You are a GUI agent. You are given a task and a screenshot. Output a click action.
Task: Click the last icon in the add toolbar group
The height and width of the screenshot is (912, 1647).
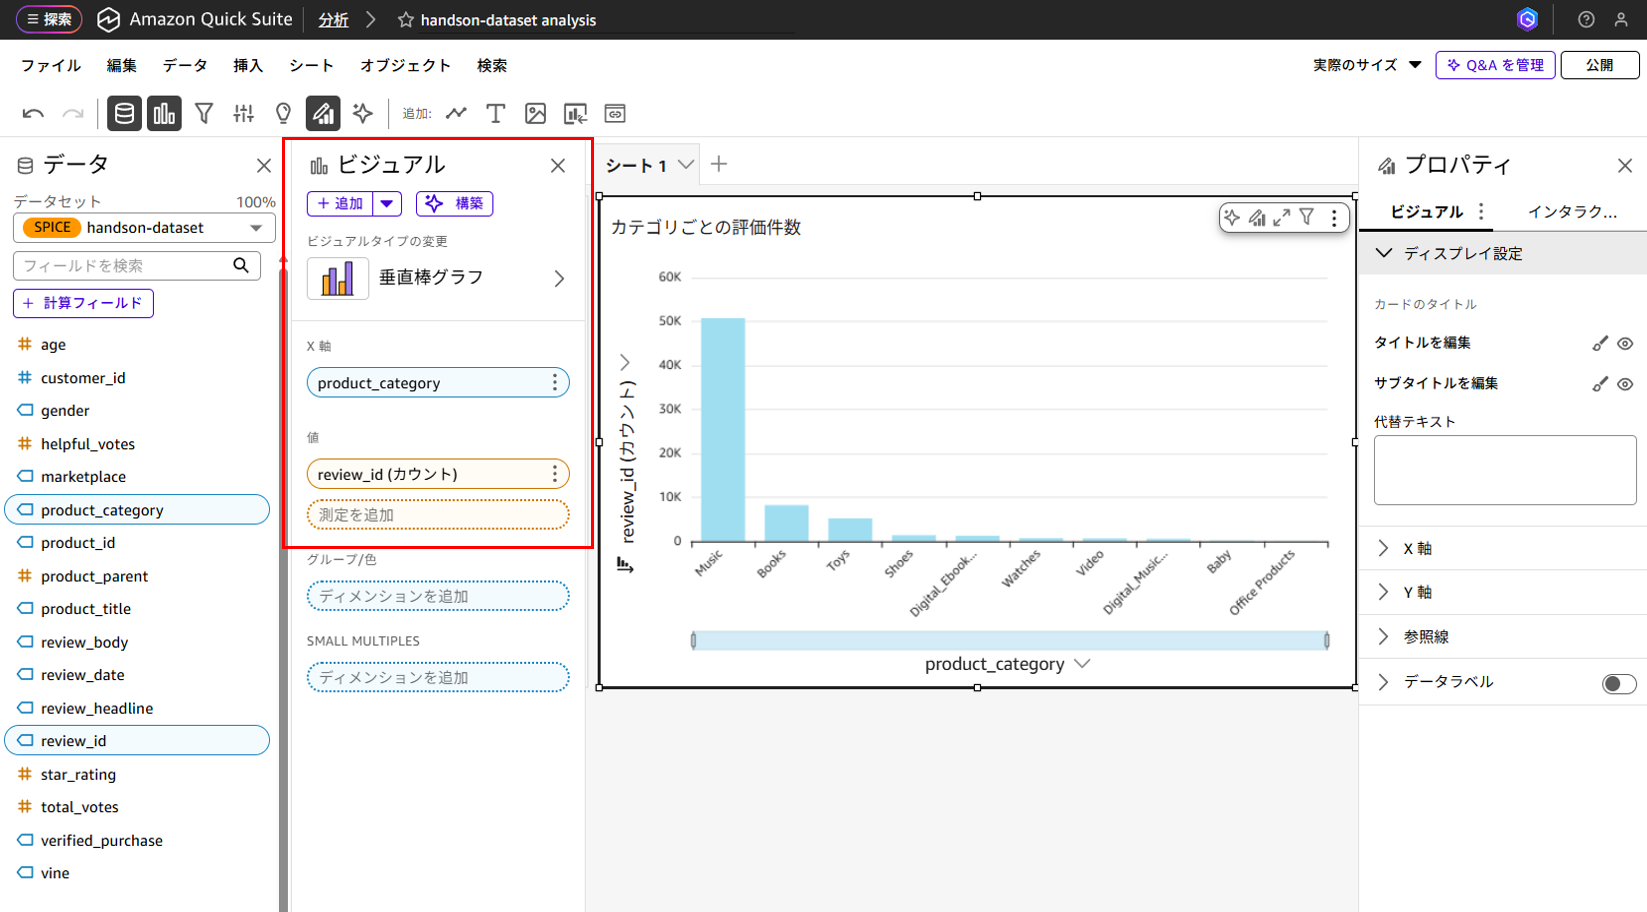(x=615, y=114)
